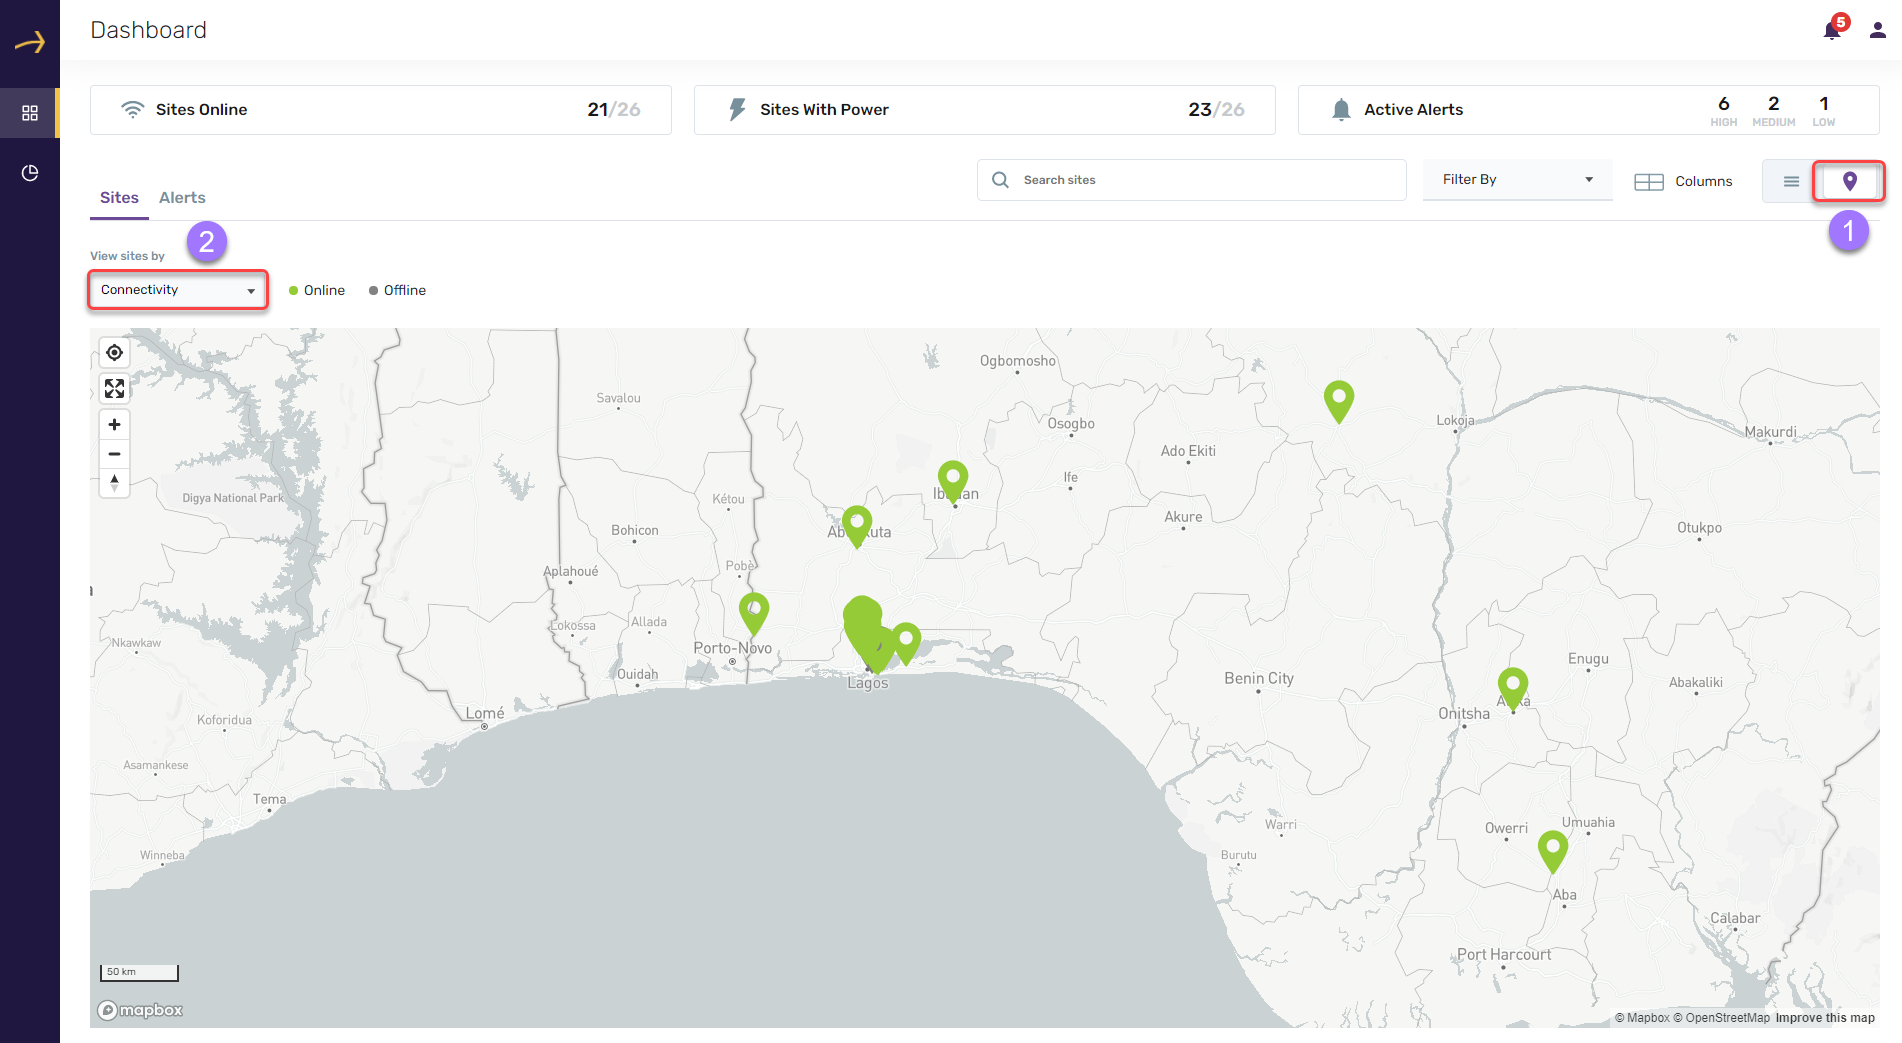Screen dimensions: 1902x1043
Task: Locate my position on the map
Action: click(x=114, y=352)
